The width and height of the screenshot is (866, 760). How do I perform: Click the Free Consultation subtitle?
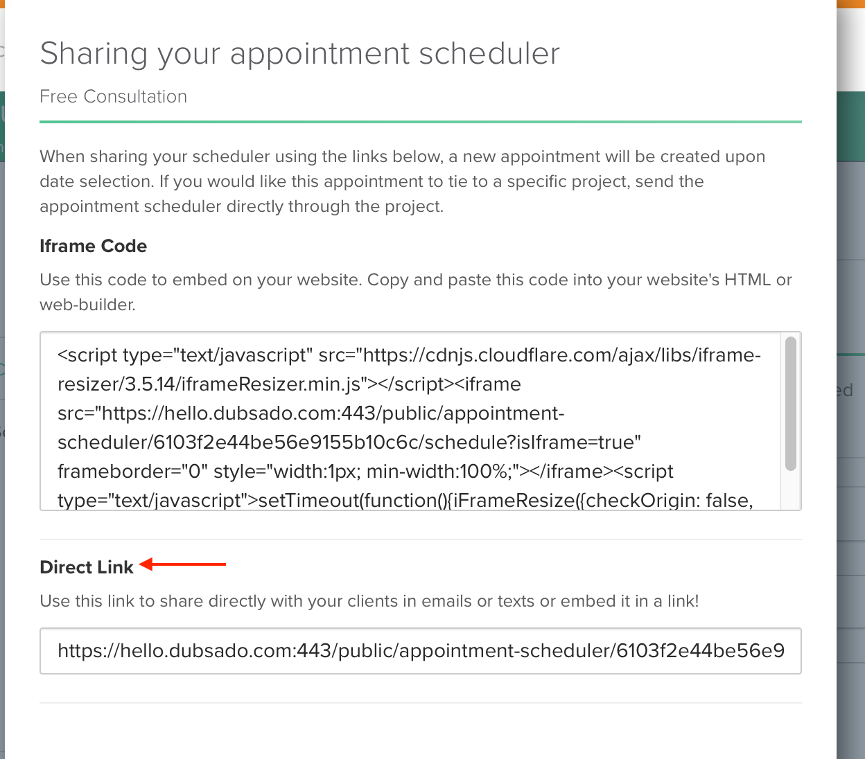tap(113, 97)
